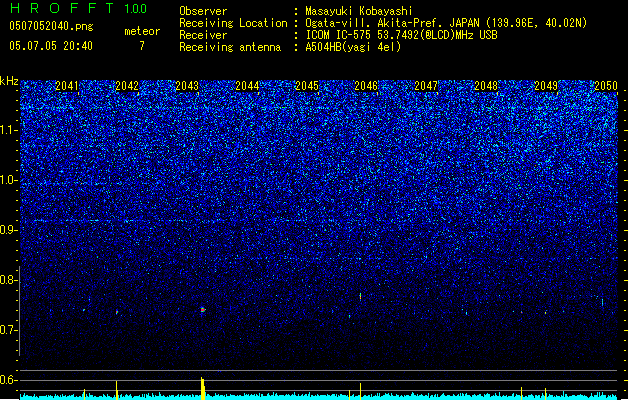The image size is (629, 400).
Task: Click the 2044 time marker
Action: click(247, 86)
